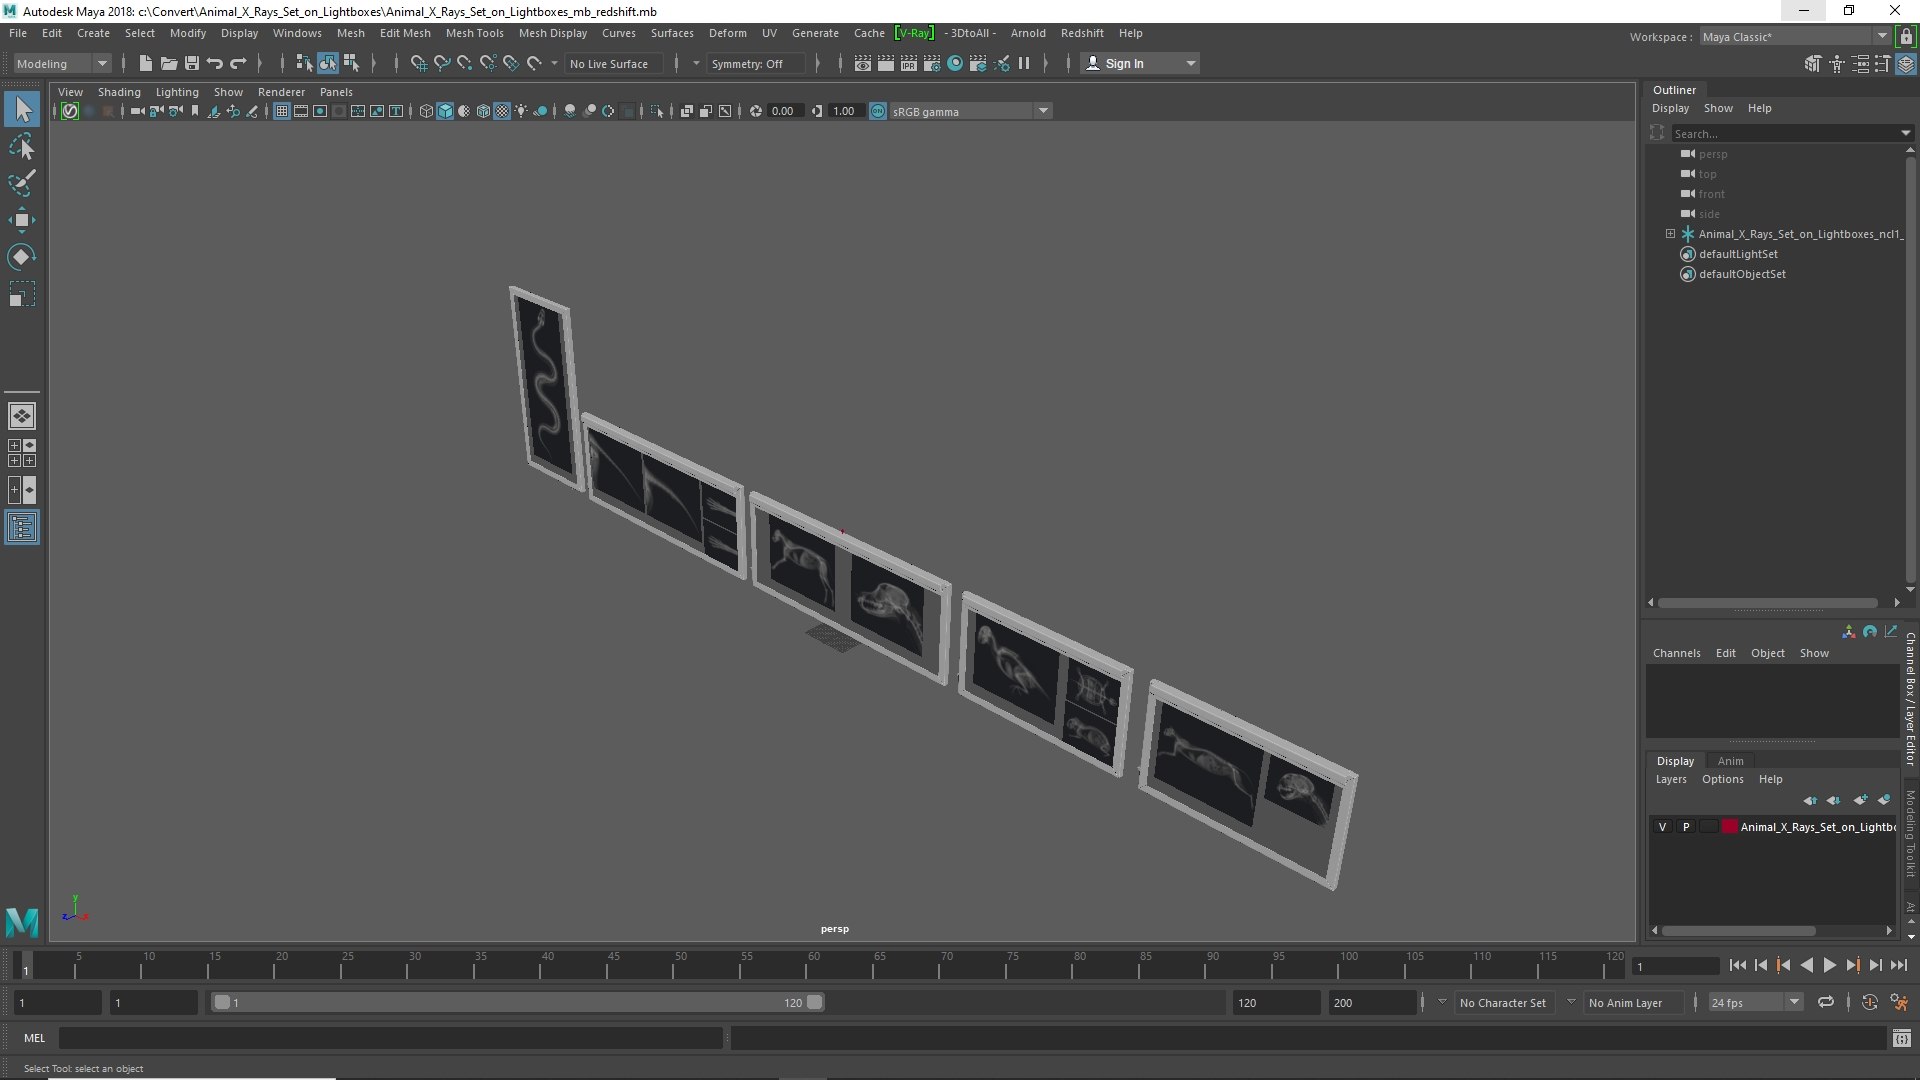Image resolution: width=1920 pixels, height=1080 pixels.
Task: Switch to the Anim layer tab
Action: coord(1730,761)
